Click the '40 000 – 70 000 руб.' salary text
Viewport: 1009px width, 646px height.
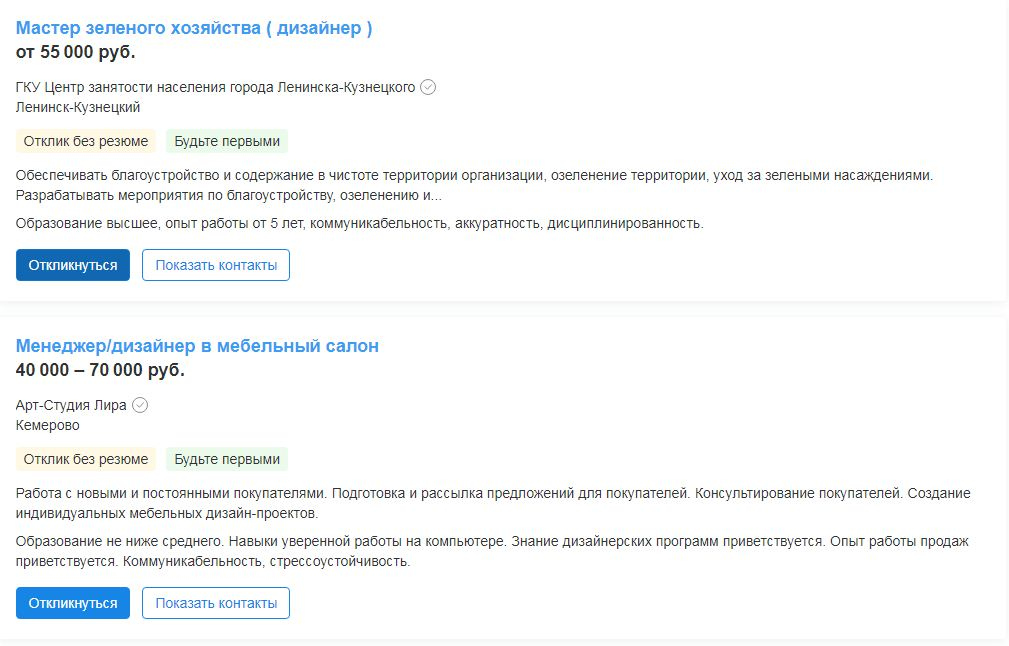[x=100, y=370]
